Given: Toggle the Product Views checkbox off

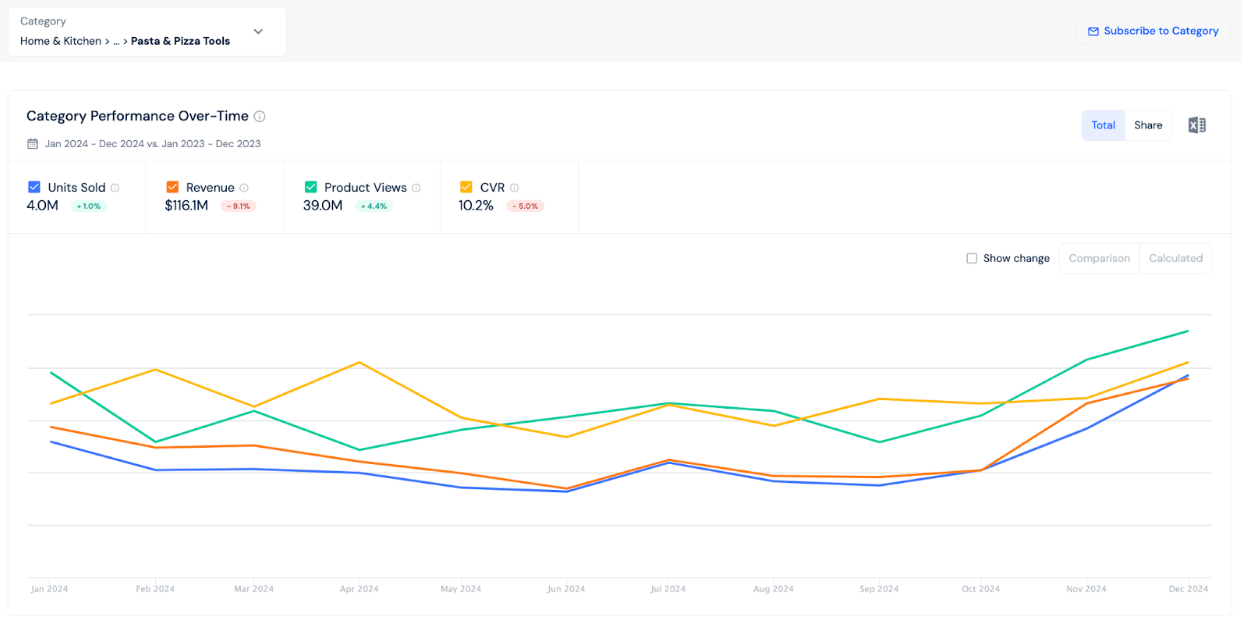Looking at the screenshot, I should (311, 187).
